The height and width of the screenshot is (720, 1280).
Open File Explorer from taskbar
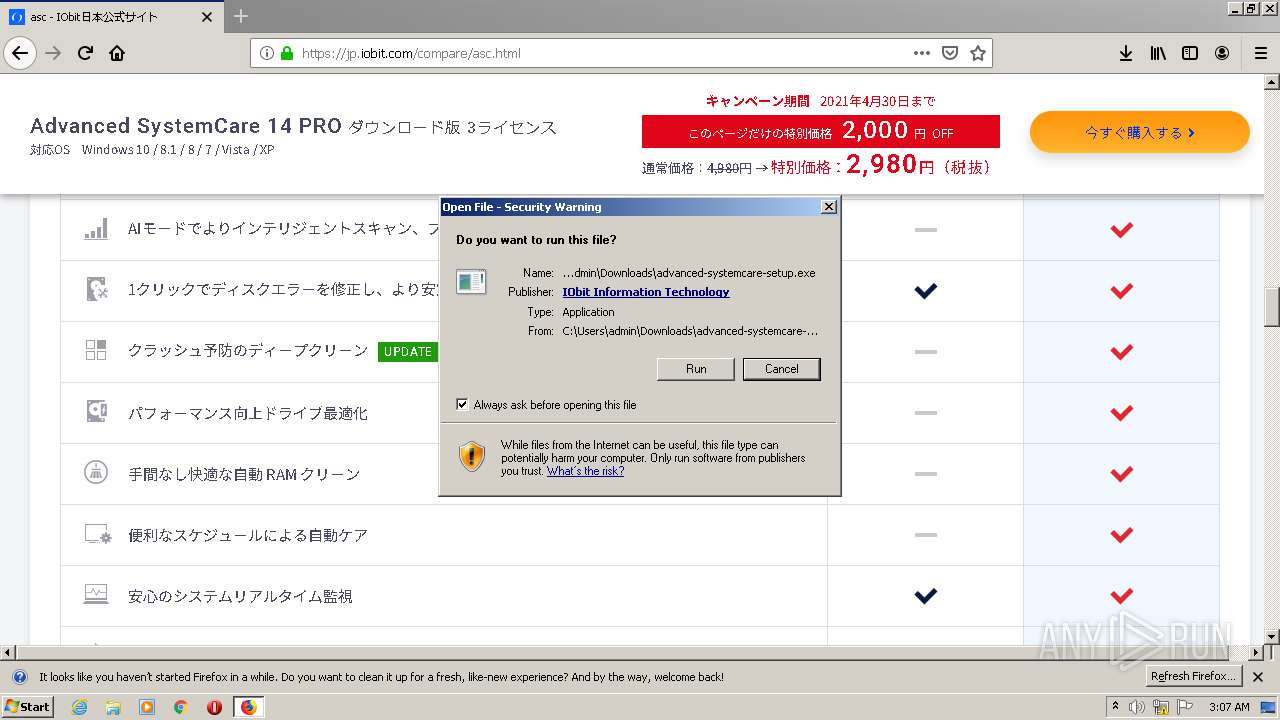pos(113,707)
